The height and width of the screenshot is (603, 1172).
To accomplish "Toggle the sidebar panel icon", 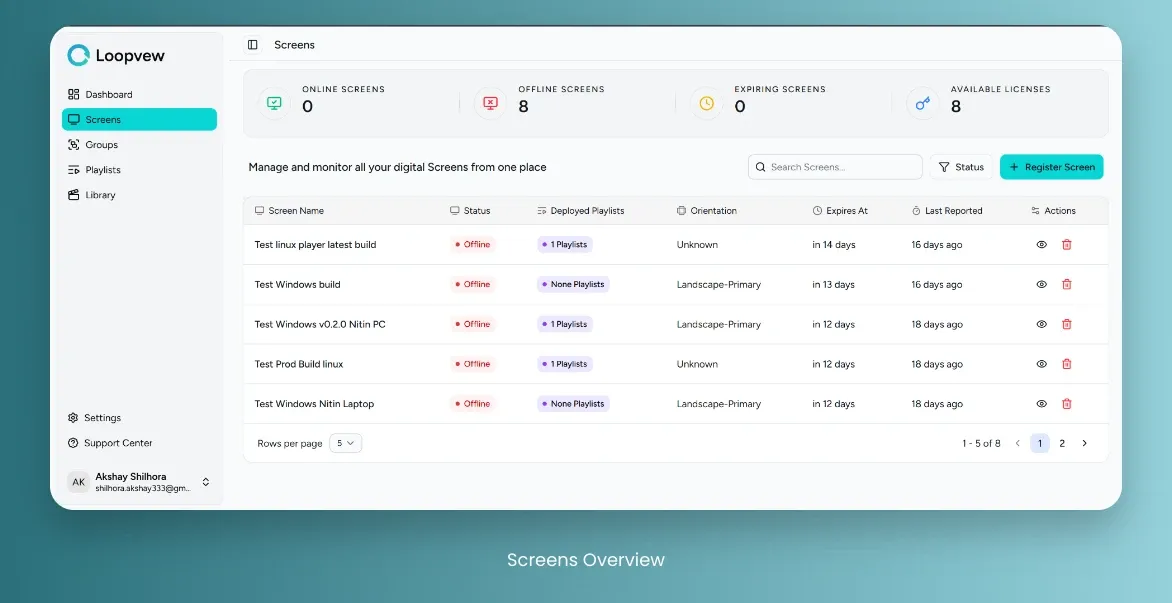I will click(253, 45).
